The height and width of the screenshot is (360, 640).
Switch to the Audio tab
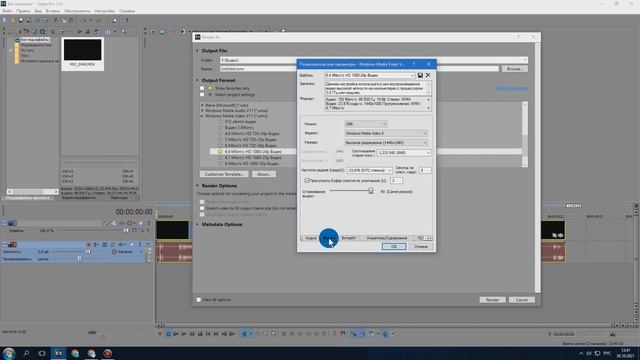[311, 238]
